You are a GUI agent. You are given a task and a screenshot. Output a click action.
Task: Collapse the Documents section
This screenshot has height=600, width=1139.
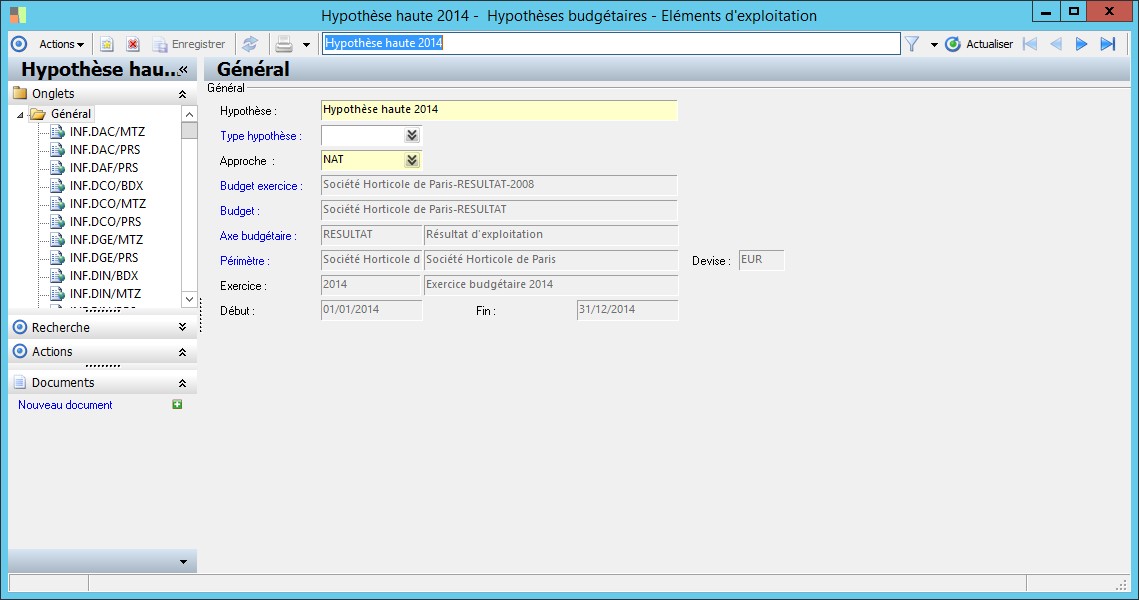coord(182,383)
